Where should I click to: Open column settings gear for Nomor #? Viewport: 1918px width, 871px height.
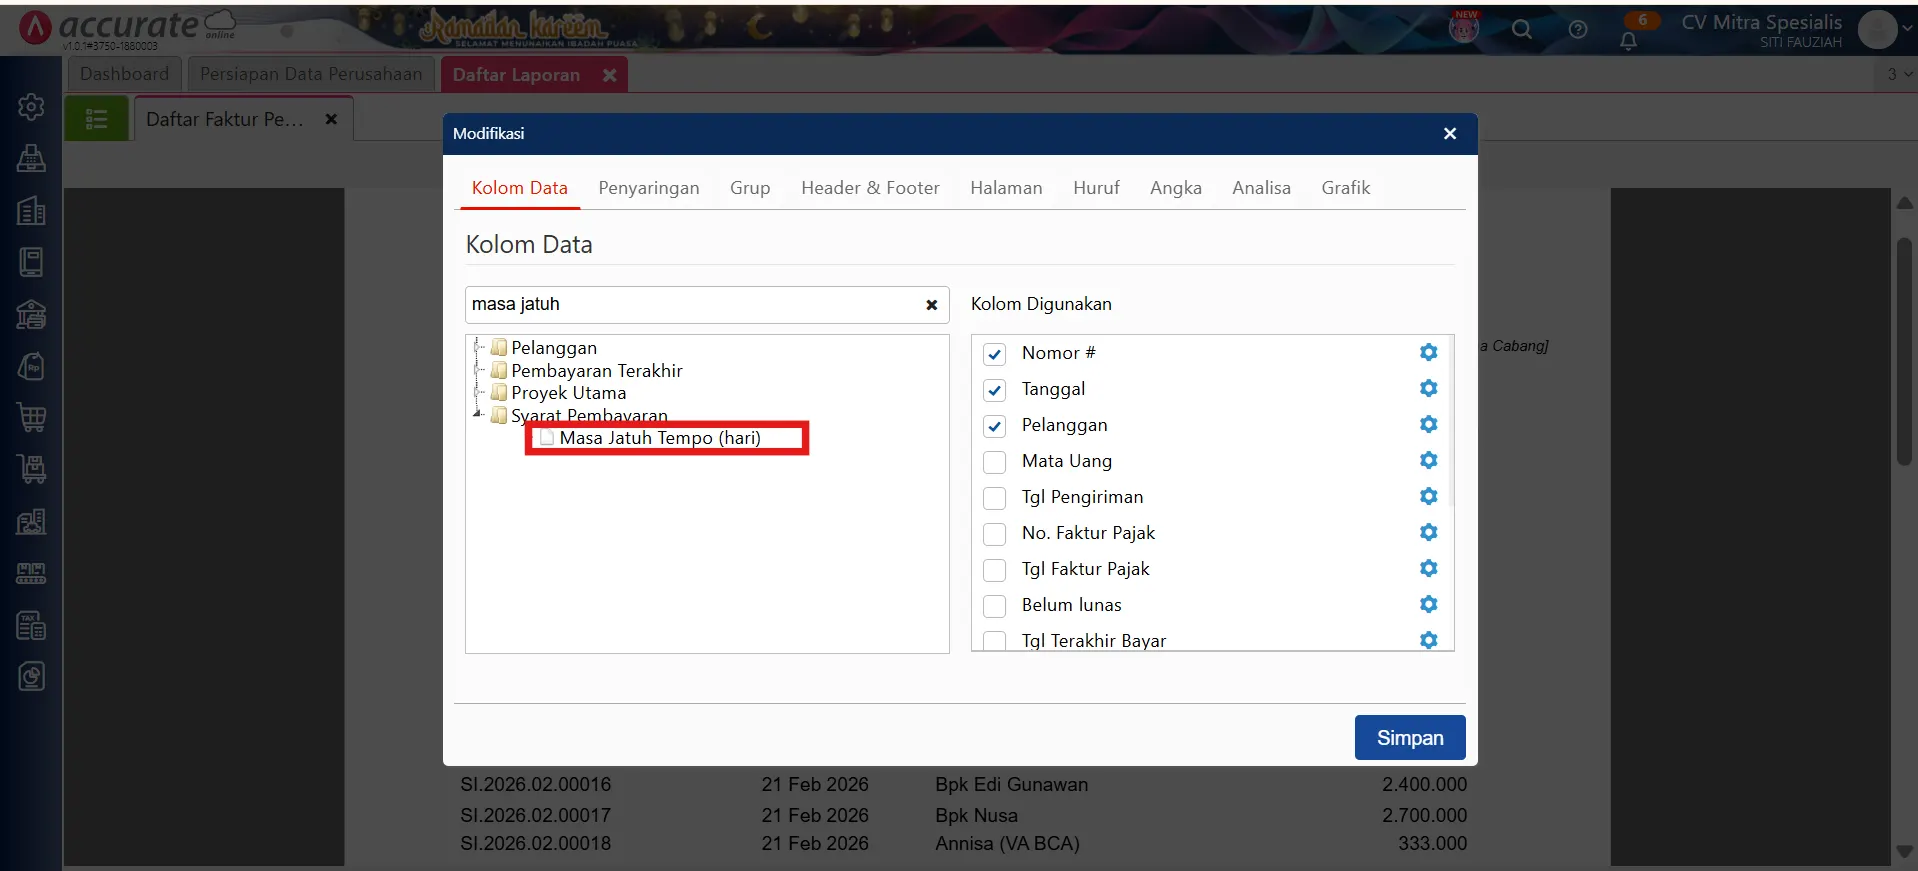point(1428,352)
